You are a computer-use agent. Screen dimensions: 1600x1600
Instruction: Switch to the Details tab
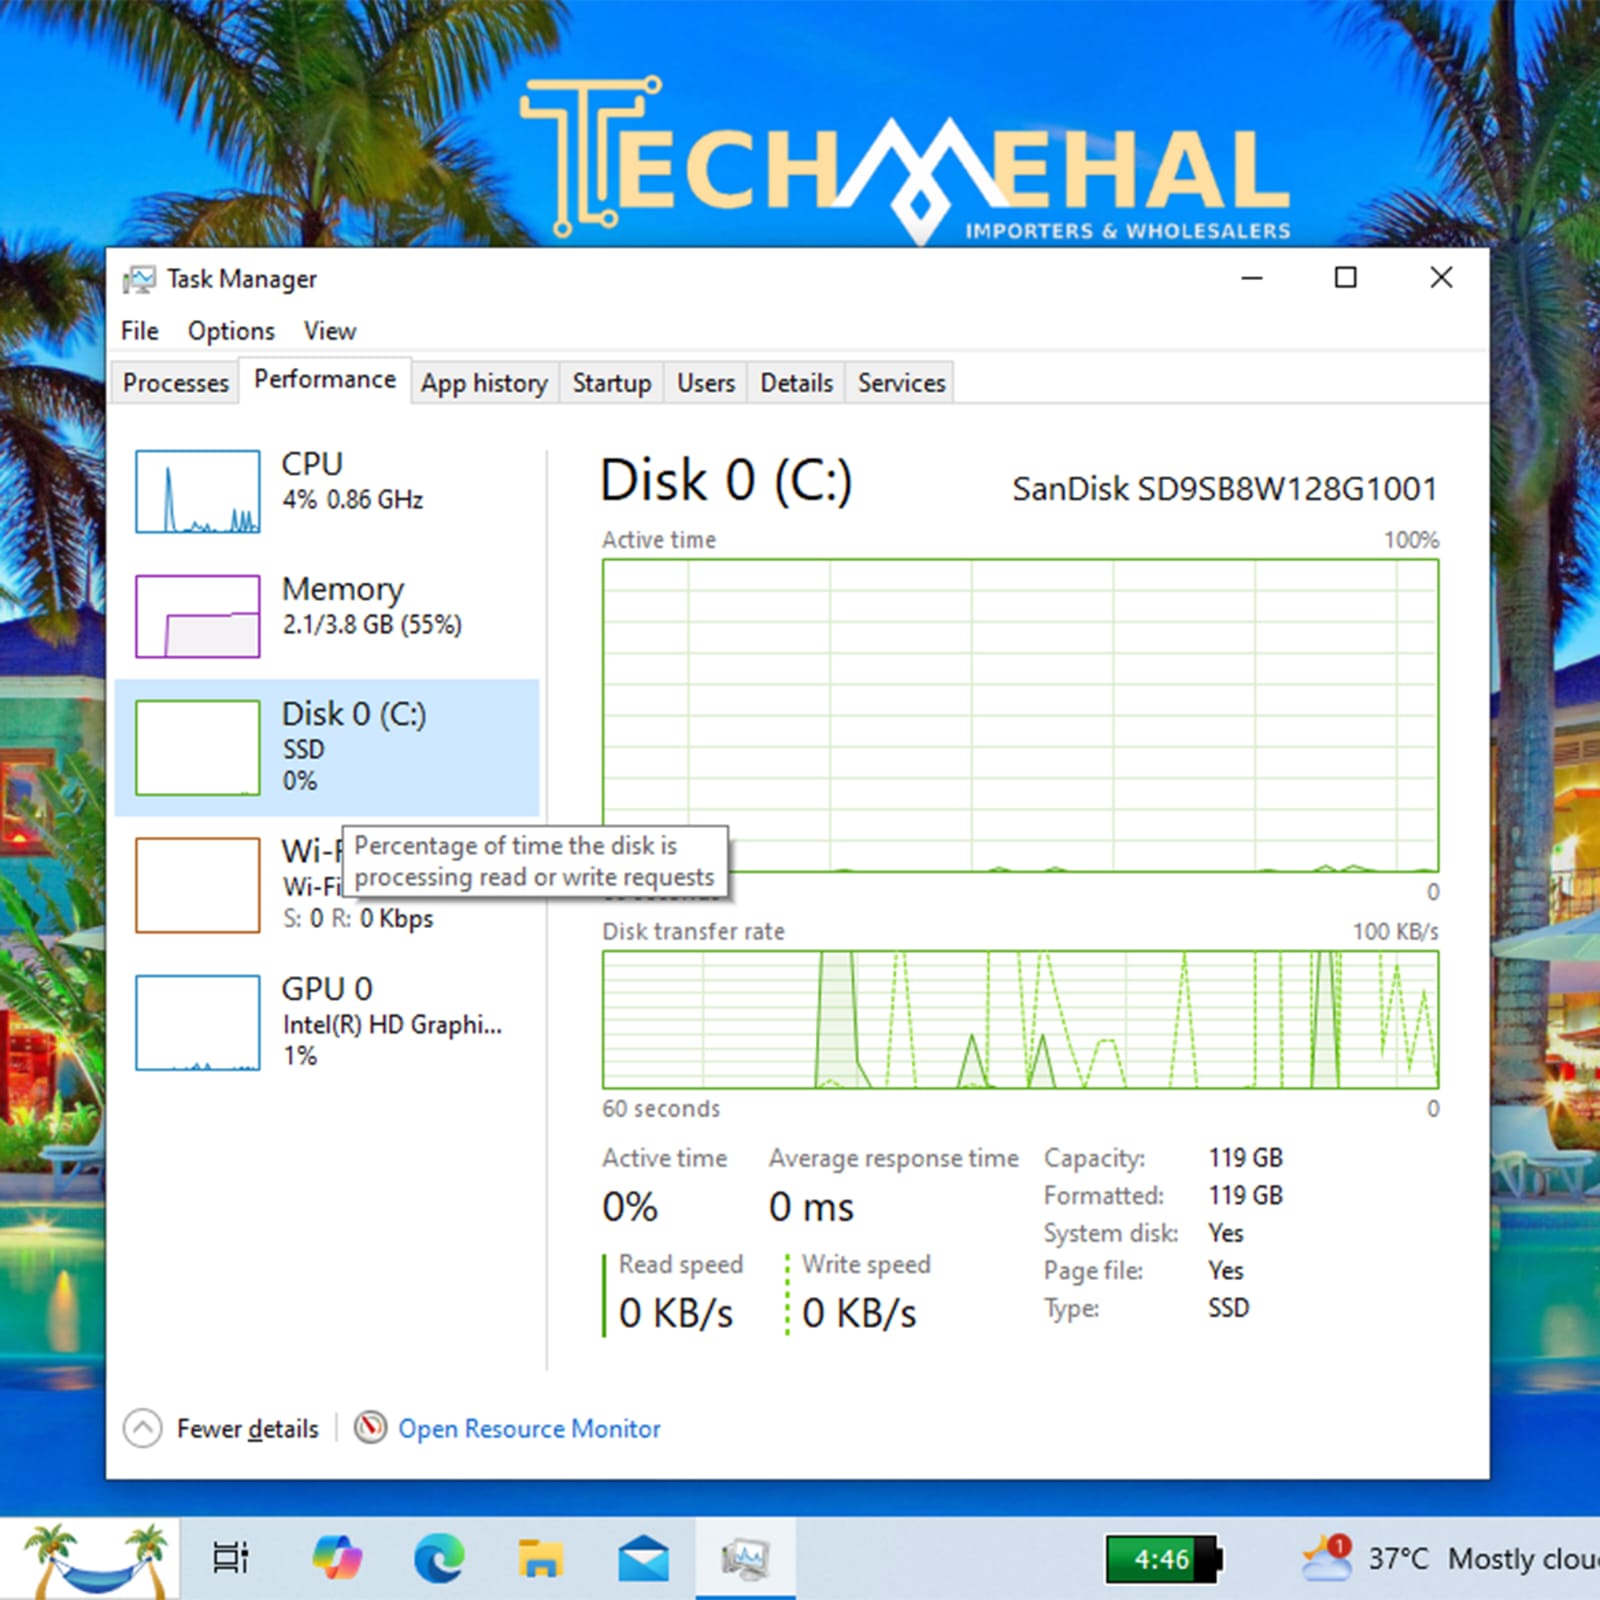(x=797, y=383)
